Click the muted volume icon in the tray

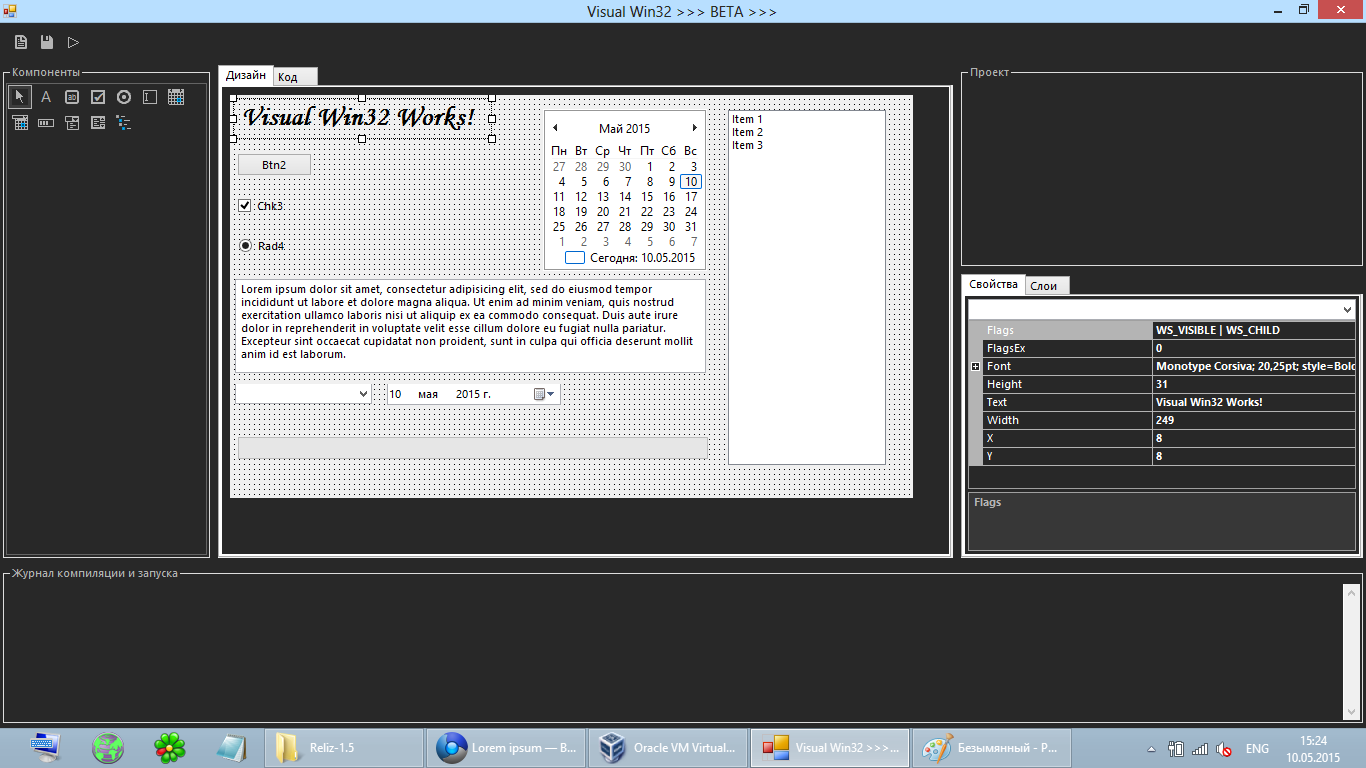point(1224,749)
